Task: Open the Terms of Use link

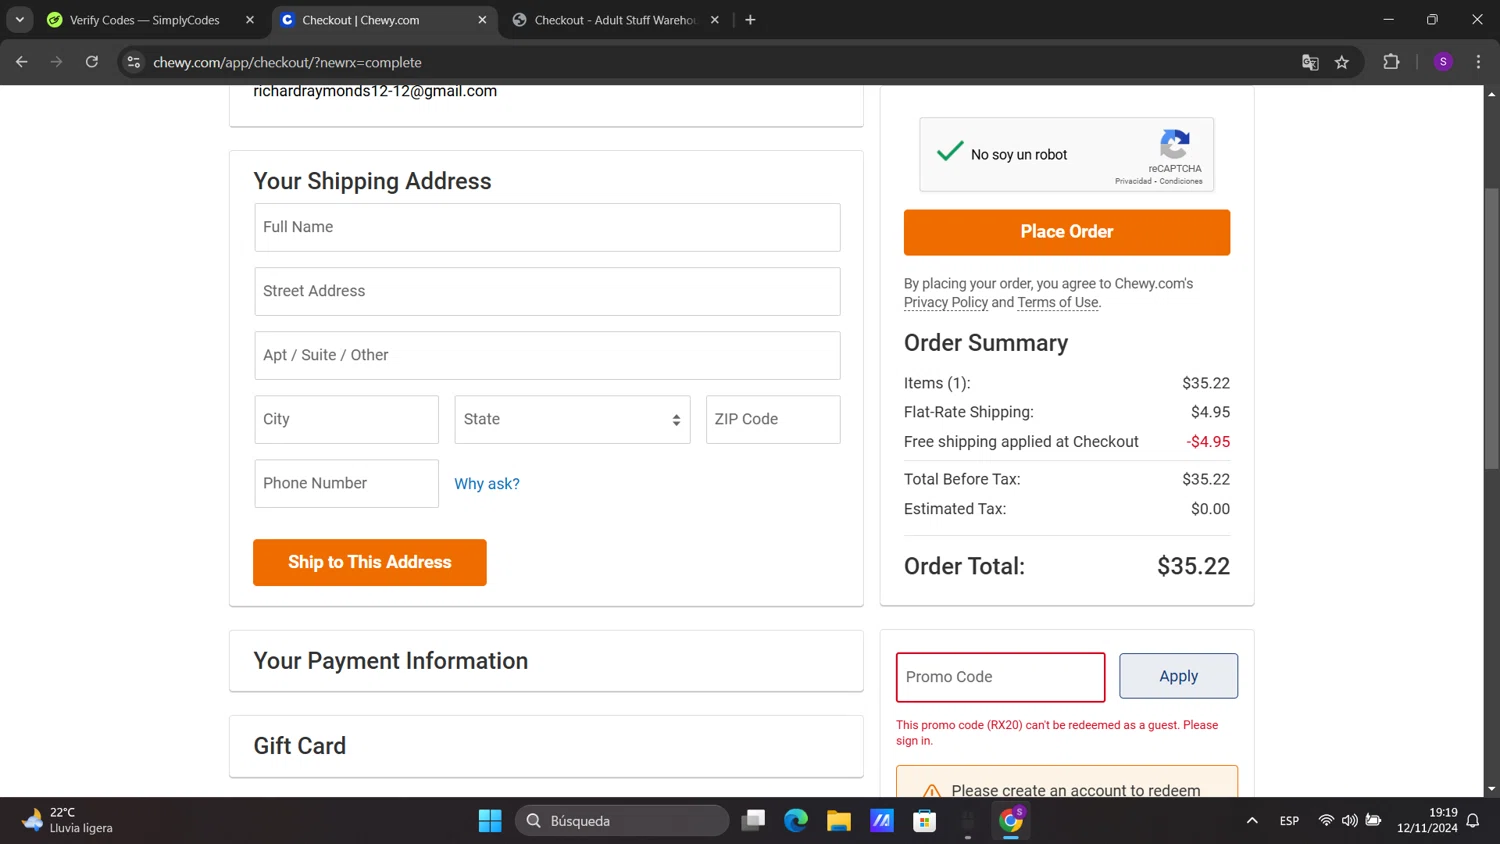Action: [1058, 302]
